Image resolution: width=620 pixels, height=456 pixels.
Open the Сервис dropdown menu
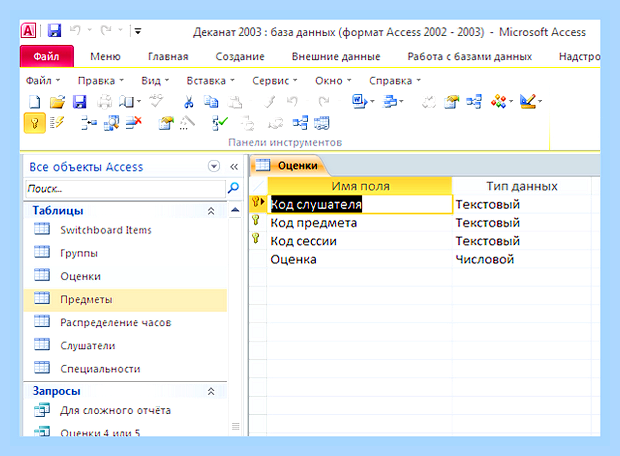[275, 81]
